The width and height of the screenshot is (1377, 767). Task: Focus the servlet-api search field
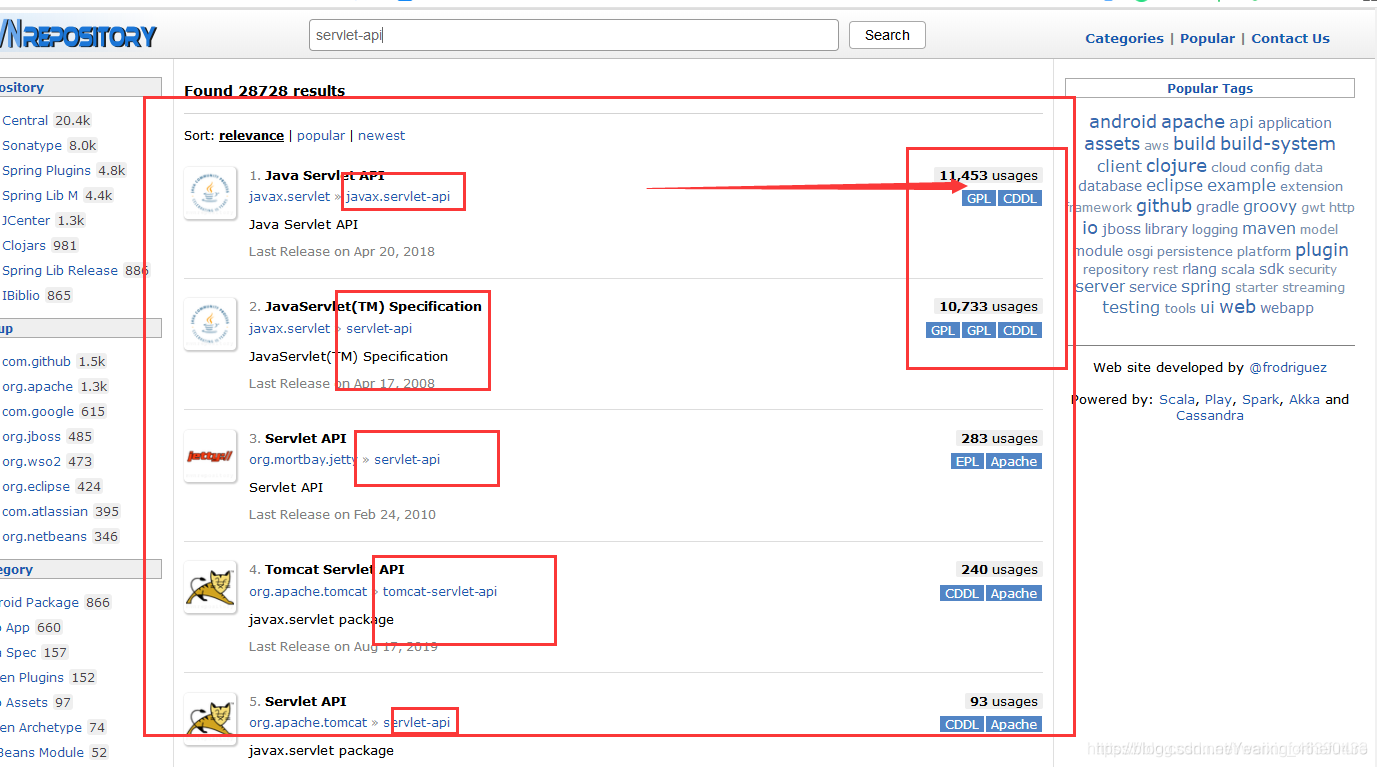[x=574, y=35]
